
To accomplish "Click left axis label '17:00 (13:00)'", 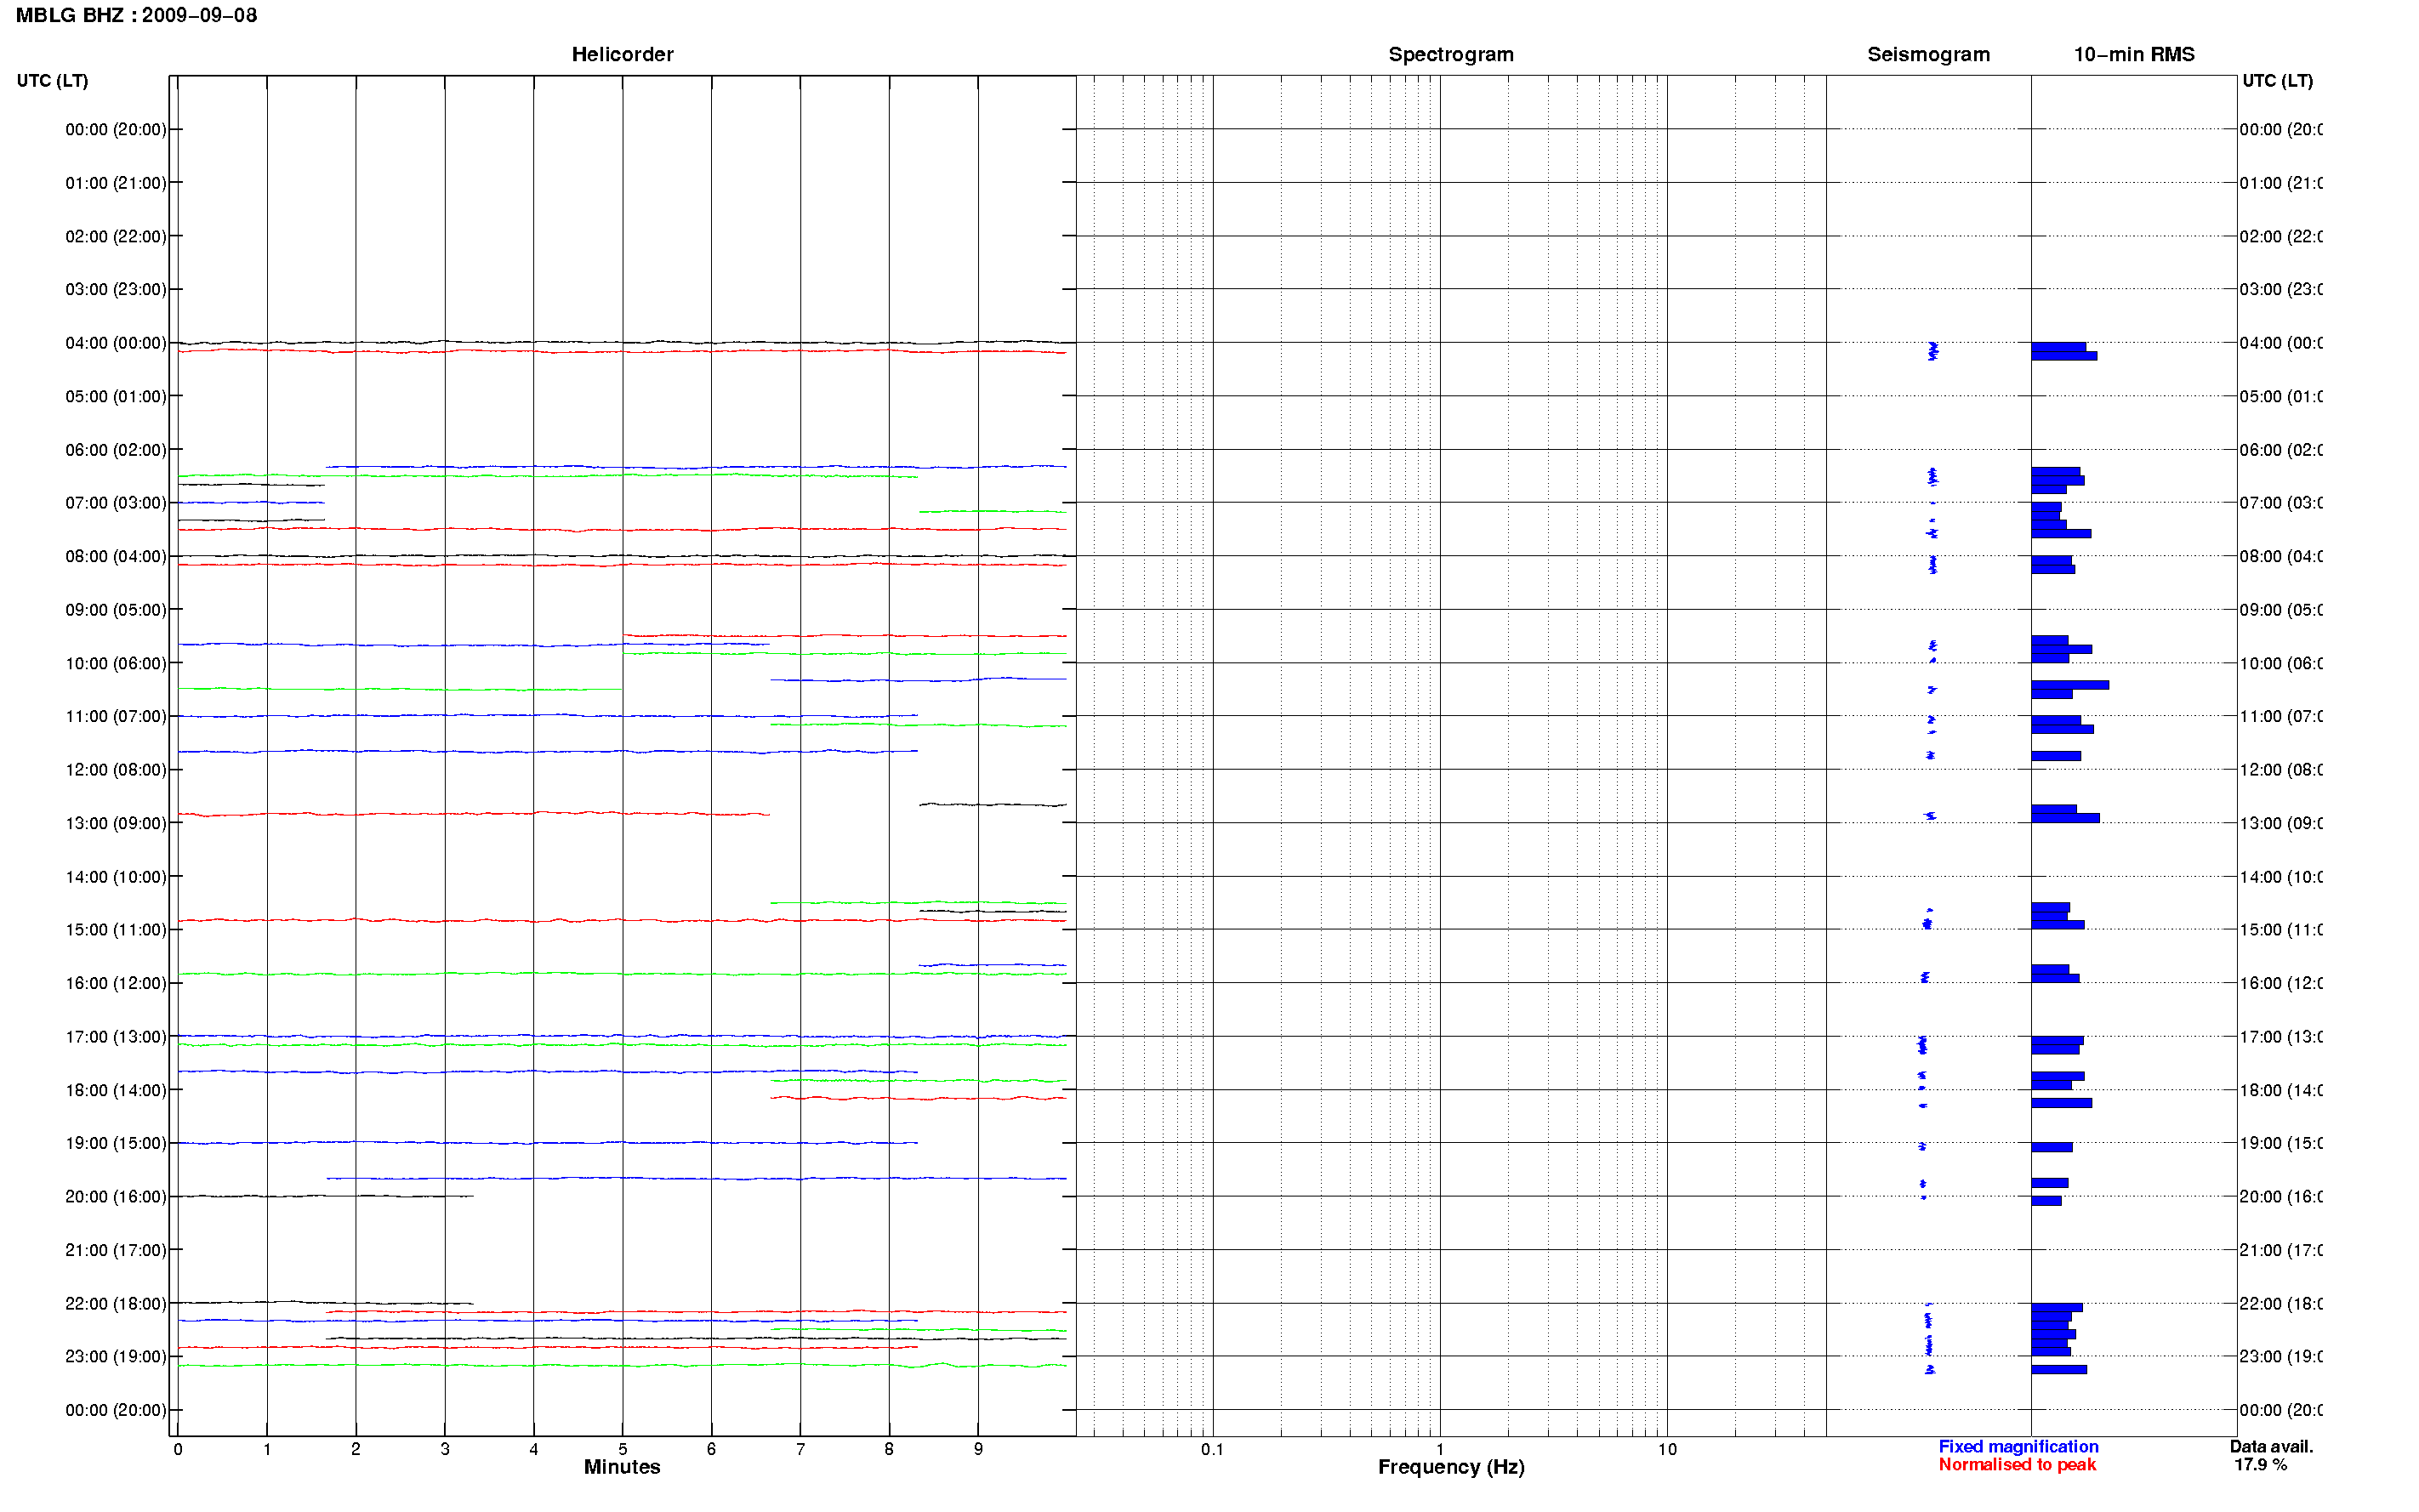I will (116, 1037).
